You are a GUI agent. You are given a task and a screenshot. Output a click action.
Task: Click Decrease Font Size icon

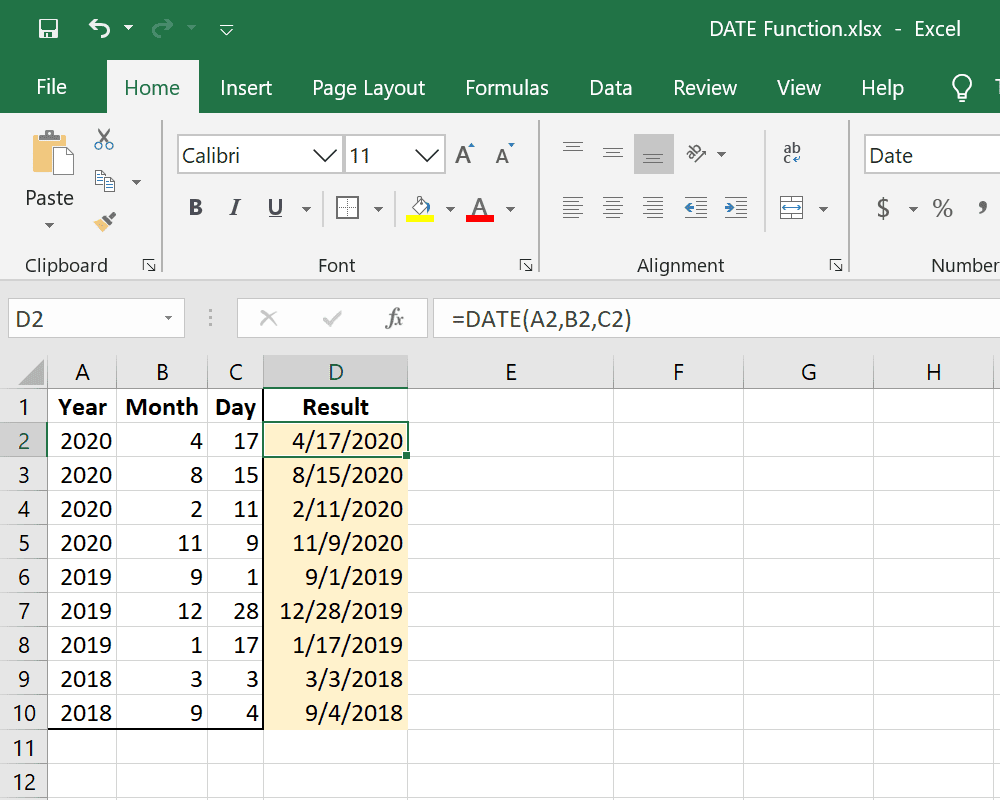[x=504, y=154]
